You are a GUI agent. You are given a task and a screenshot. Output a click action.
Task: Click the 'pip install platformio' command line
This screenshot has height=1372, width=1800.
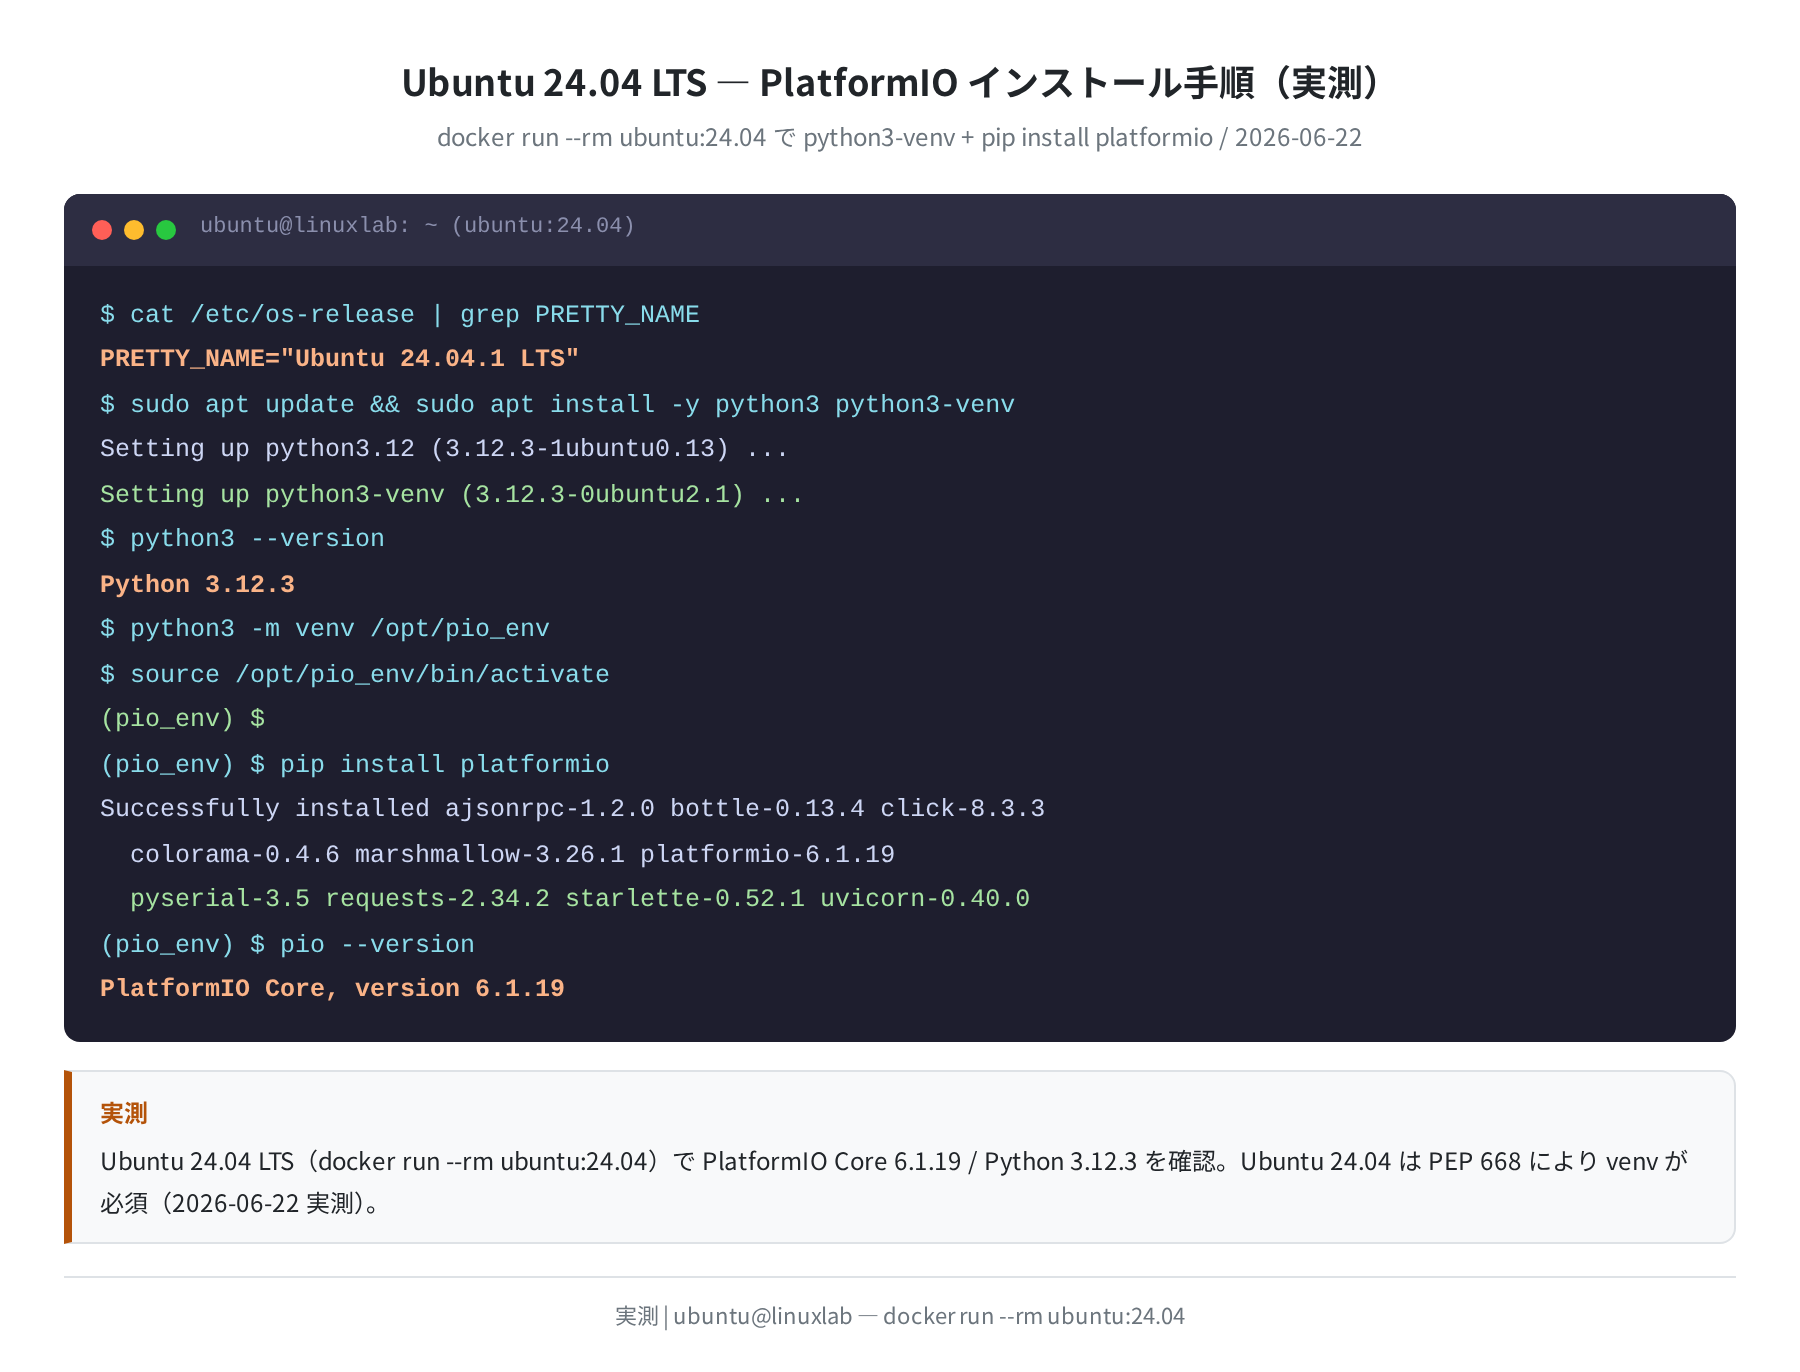click(x=355, y=764)
